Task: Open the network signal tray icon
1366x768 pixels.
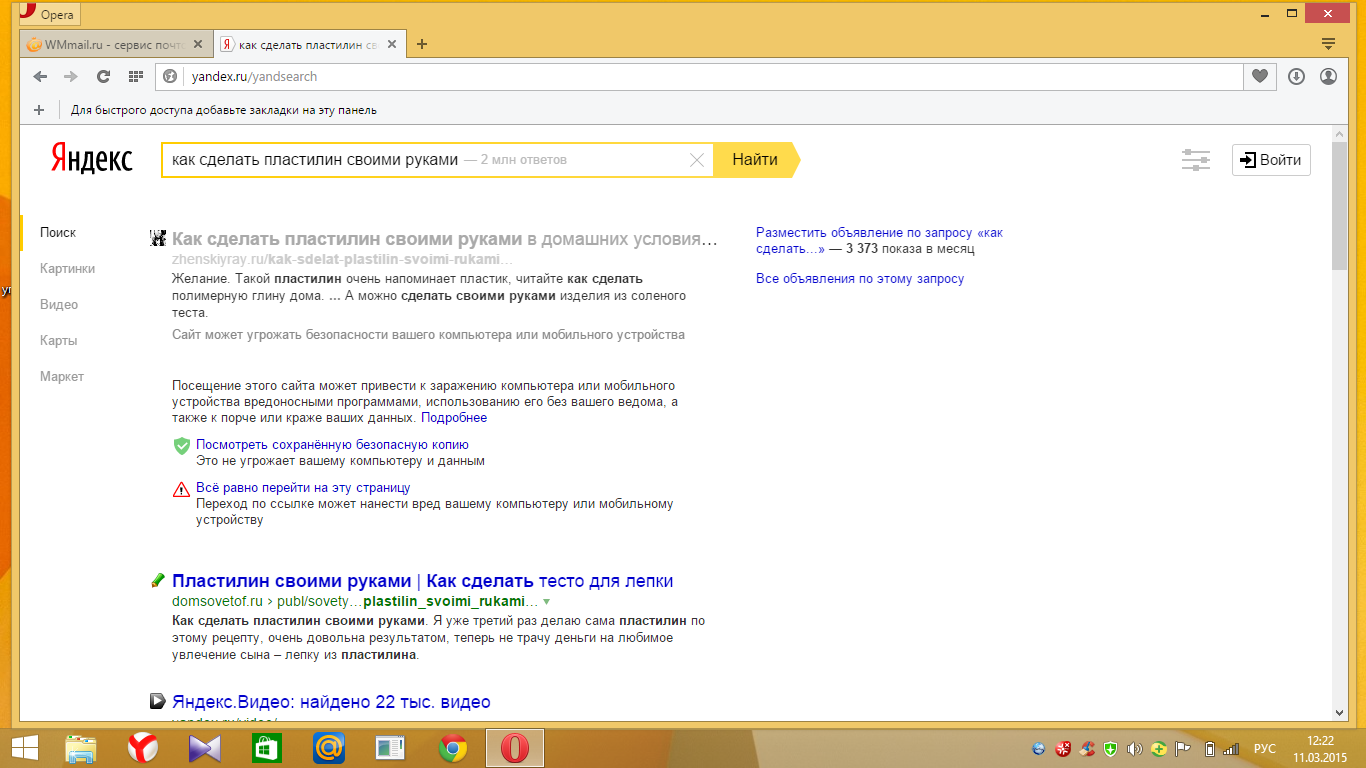Action: 1231,748
